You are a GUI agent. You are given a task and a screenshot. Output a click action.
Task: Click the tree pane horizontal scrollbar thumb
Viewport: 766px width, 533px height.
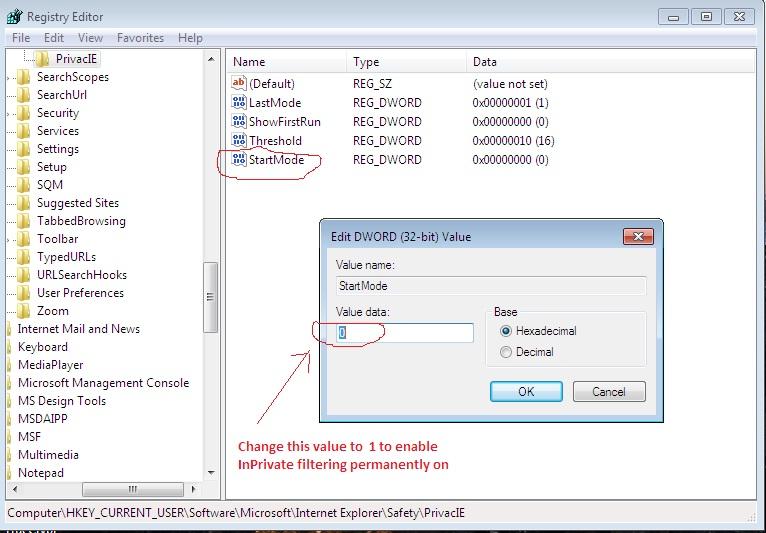(x=133, y=489)
